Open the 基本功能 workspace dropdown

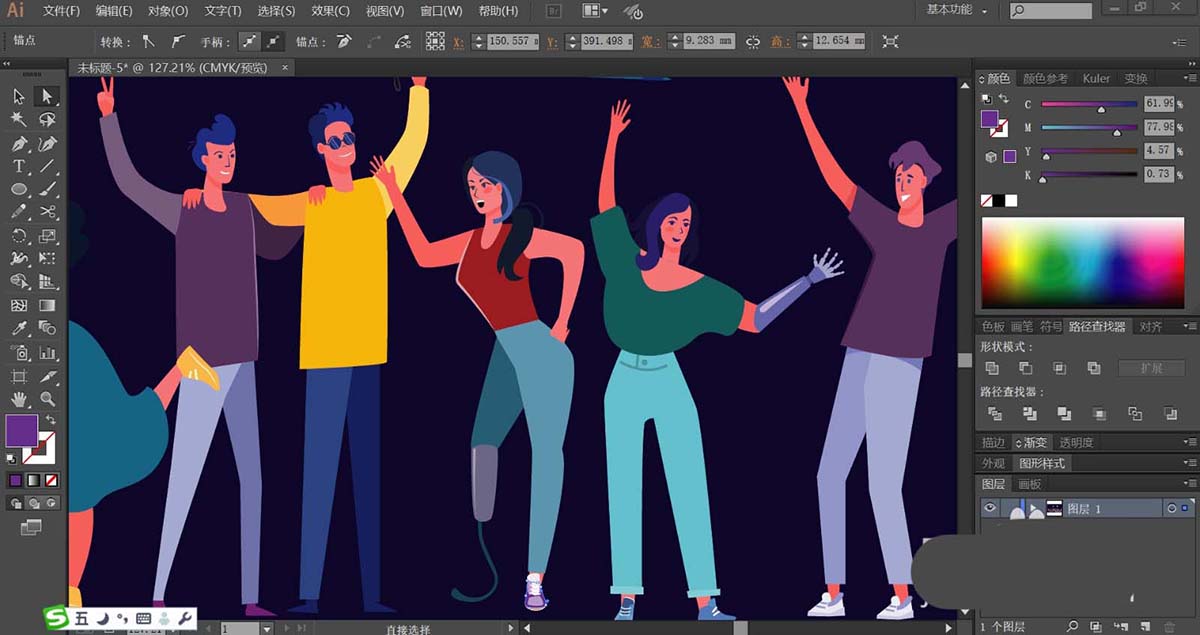click(x=956, y=10)
